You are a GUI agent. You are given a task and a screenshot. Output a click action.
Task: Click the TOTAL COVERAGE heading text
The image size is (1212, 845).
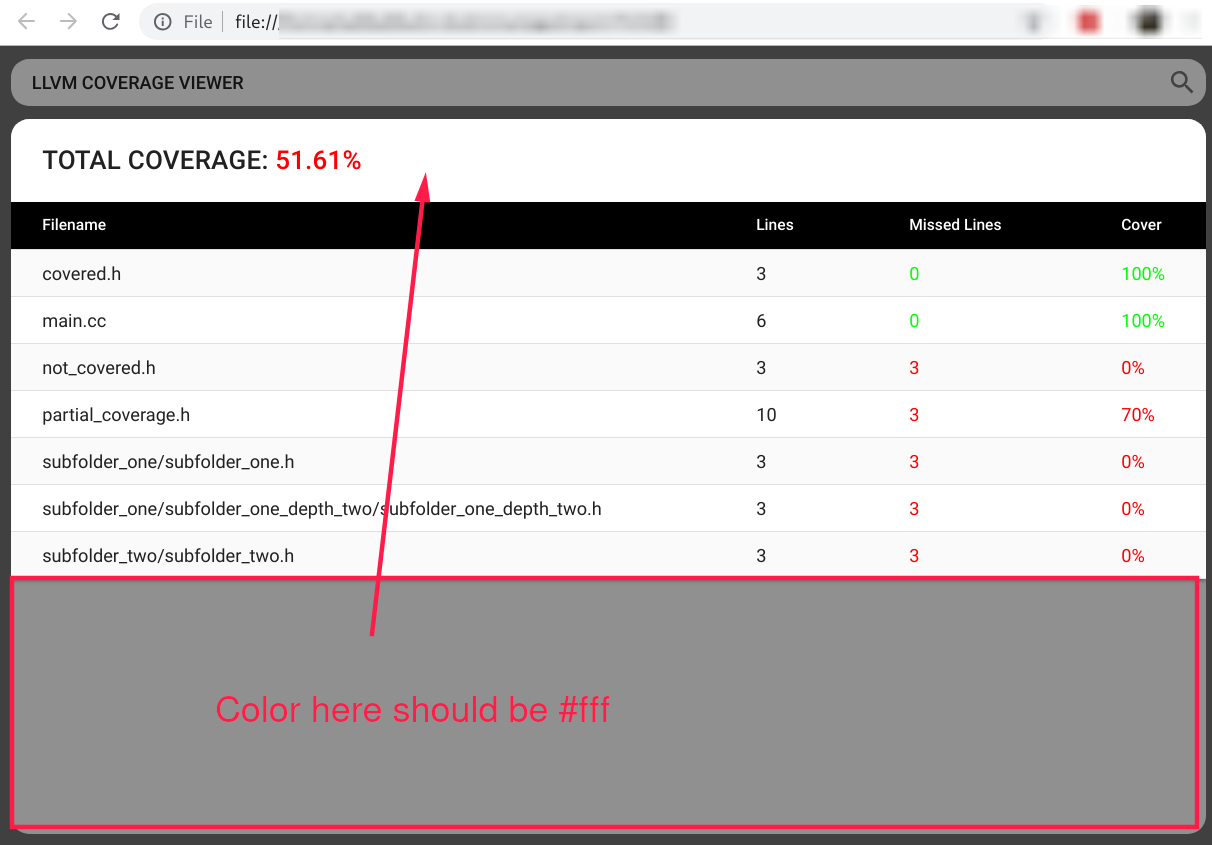155,160
